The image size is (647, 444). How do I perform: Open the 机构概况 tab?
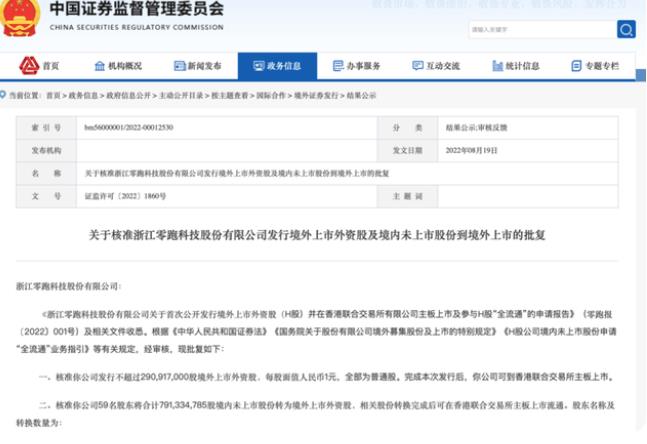[118, 66]
